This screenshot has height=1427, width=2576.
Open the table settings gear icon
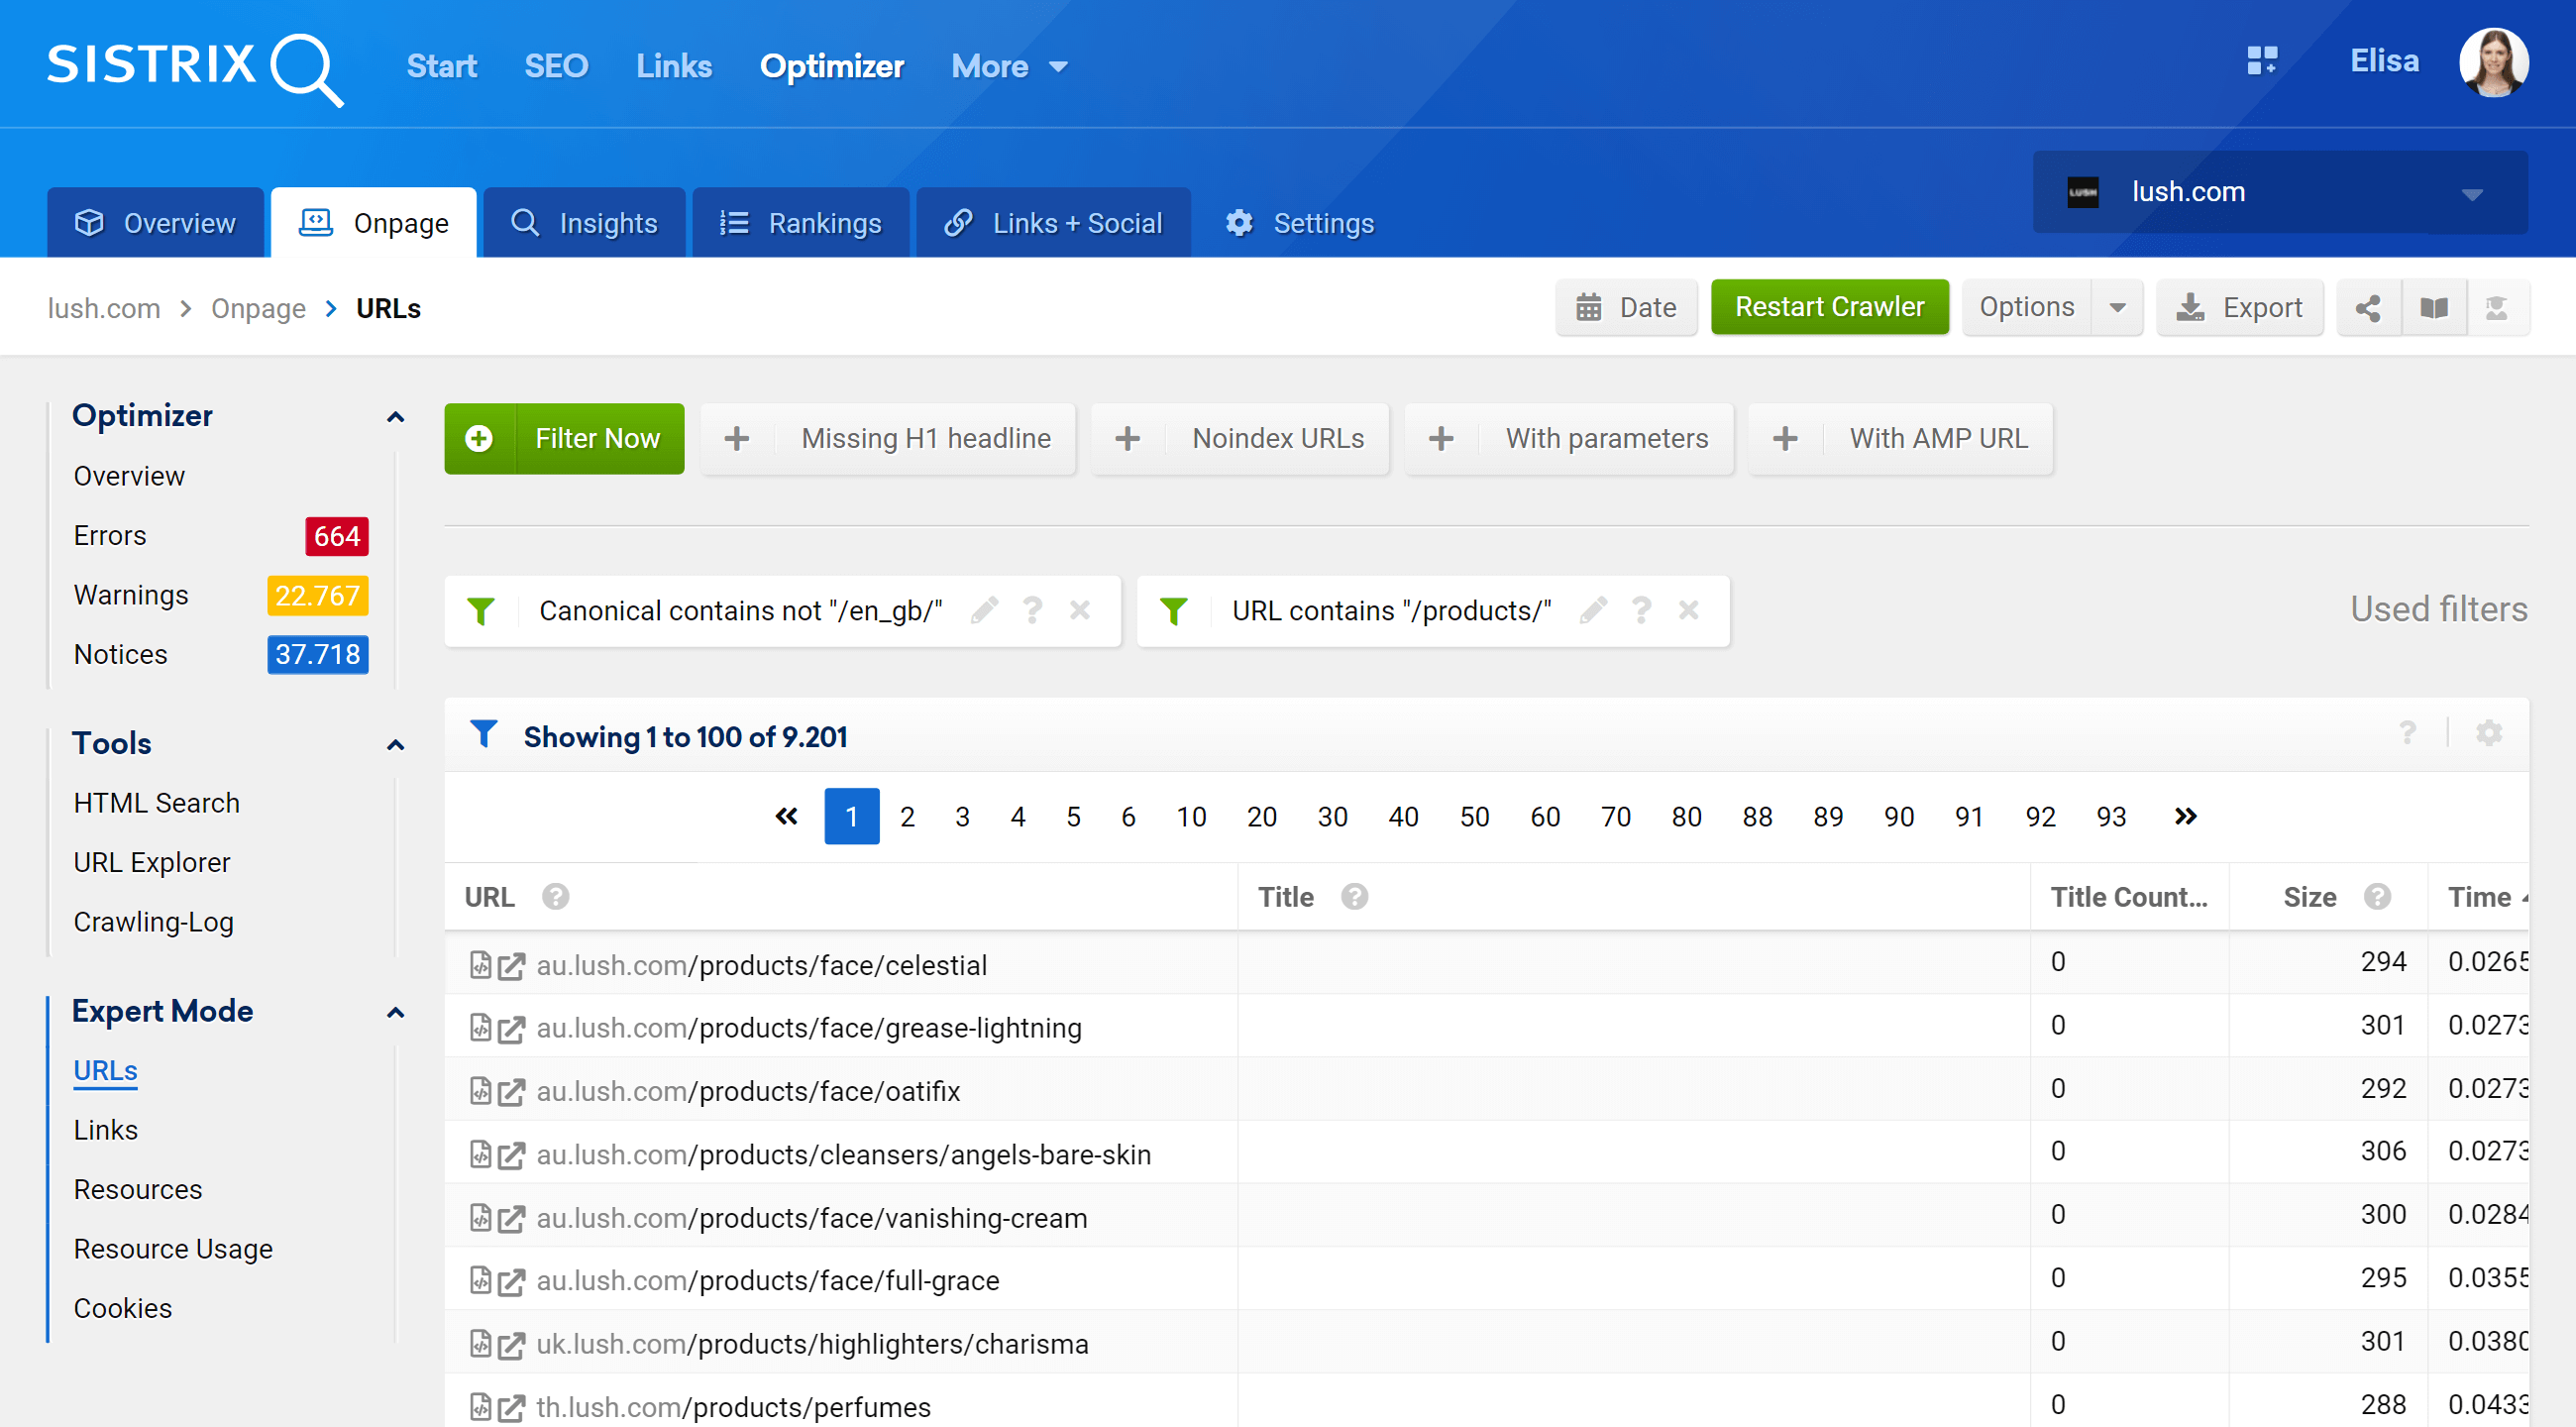(2489, 733)
